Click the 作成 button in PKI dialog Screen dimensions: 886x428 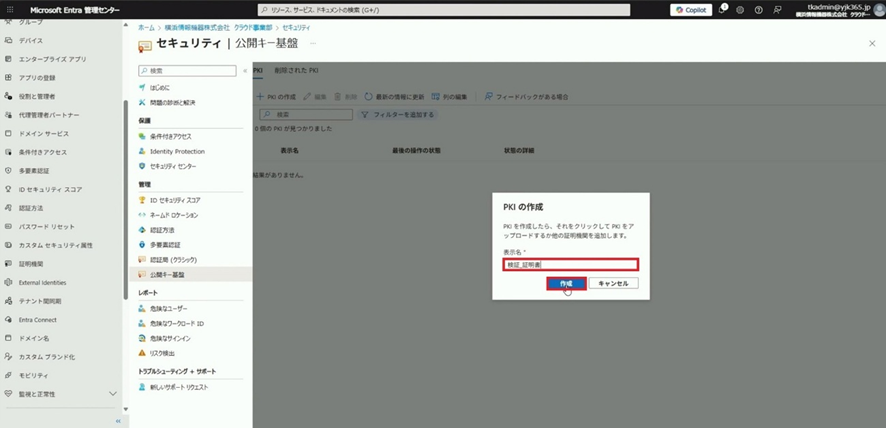coord(566,284)
